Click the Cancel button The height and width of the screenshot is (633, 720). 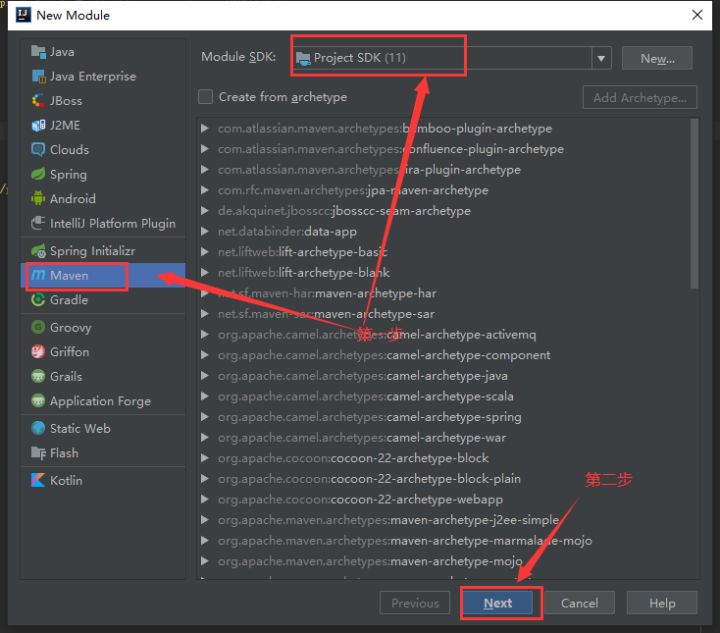point(579,603)
